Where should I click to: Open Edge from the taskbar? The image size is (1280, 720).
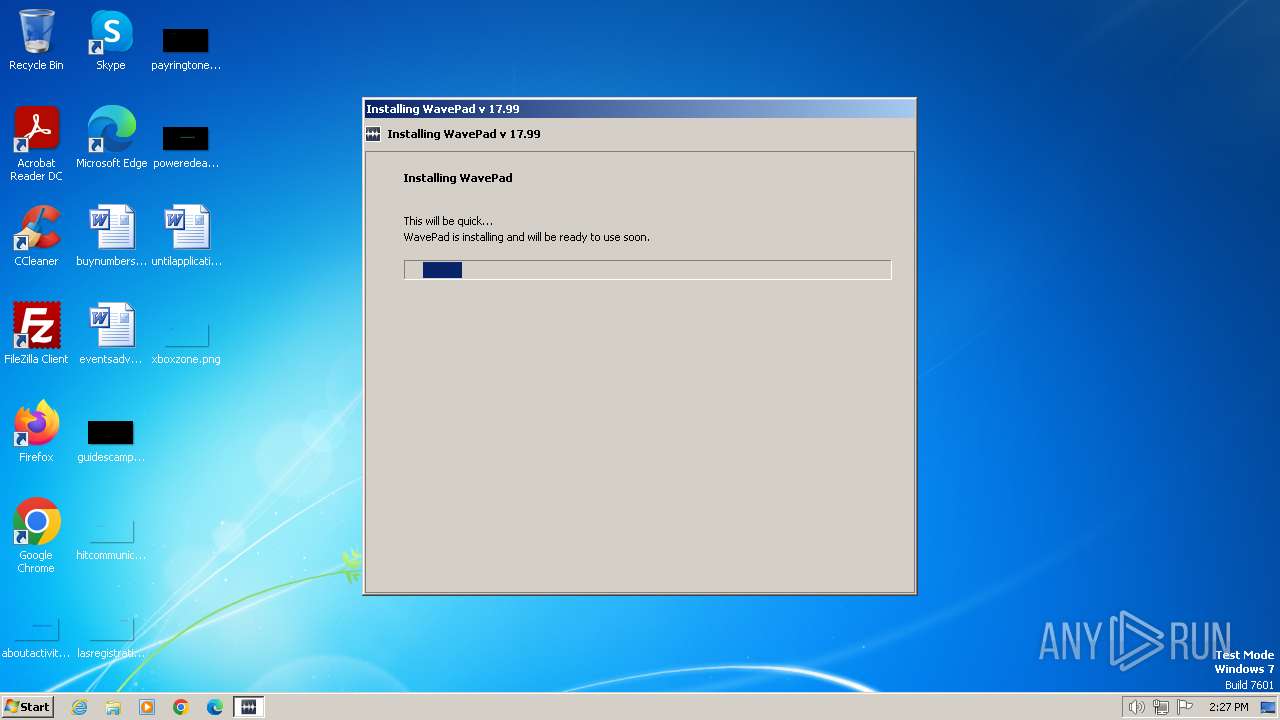tap(215, 707)
